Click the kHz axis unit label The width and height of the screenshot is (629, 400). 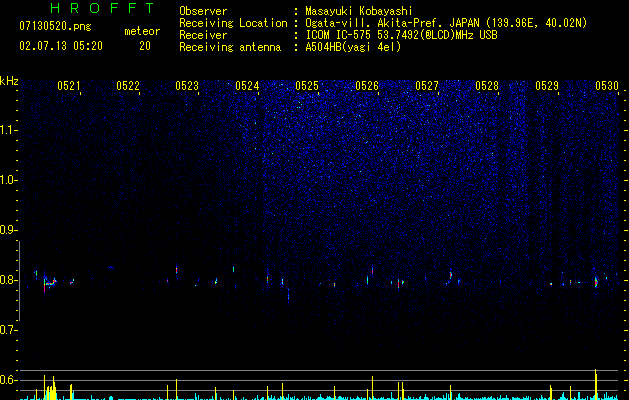pos(9,81)
